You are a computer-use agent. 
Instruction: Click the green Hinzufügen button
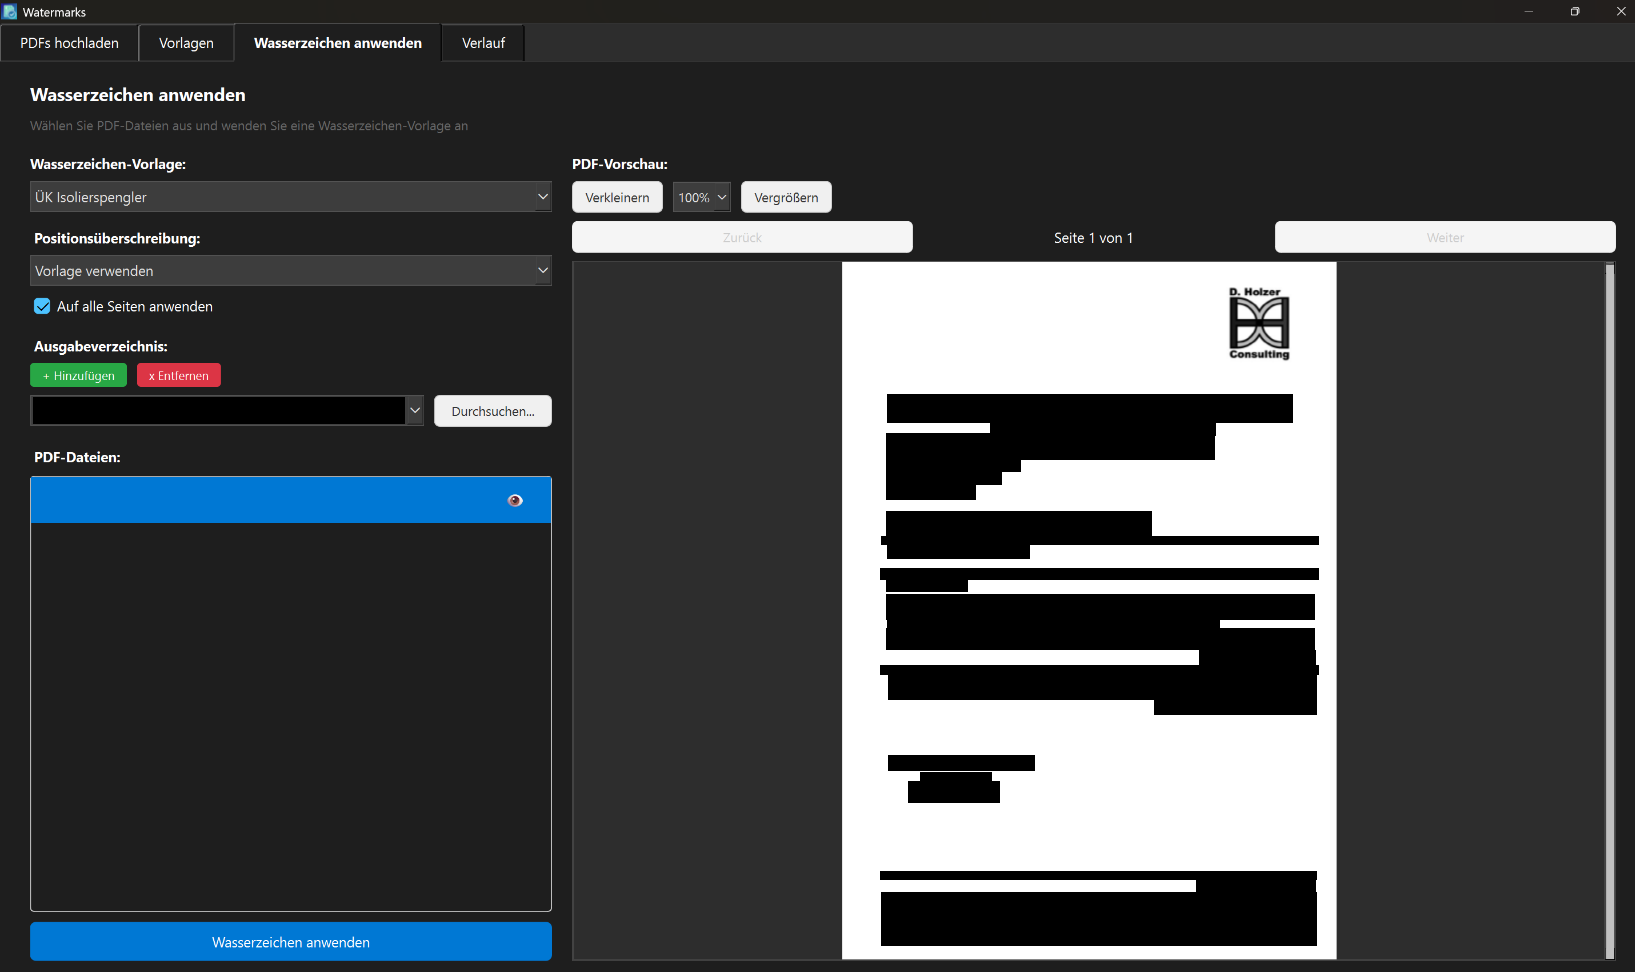click(x=79, y=375)
